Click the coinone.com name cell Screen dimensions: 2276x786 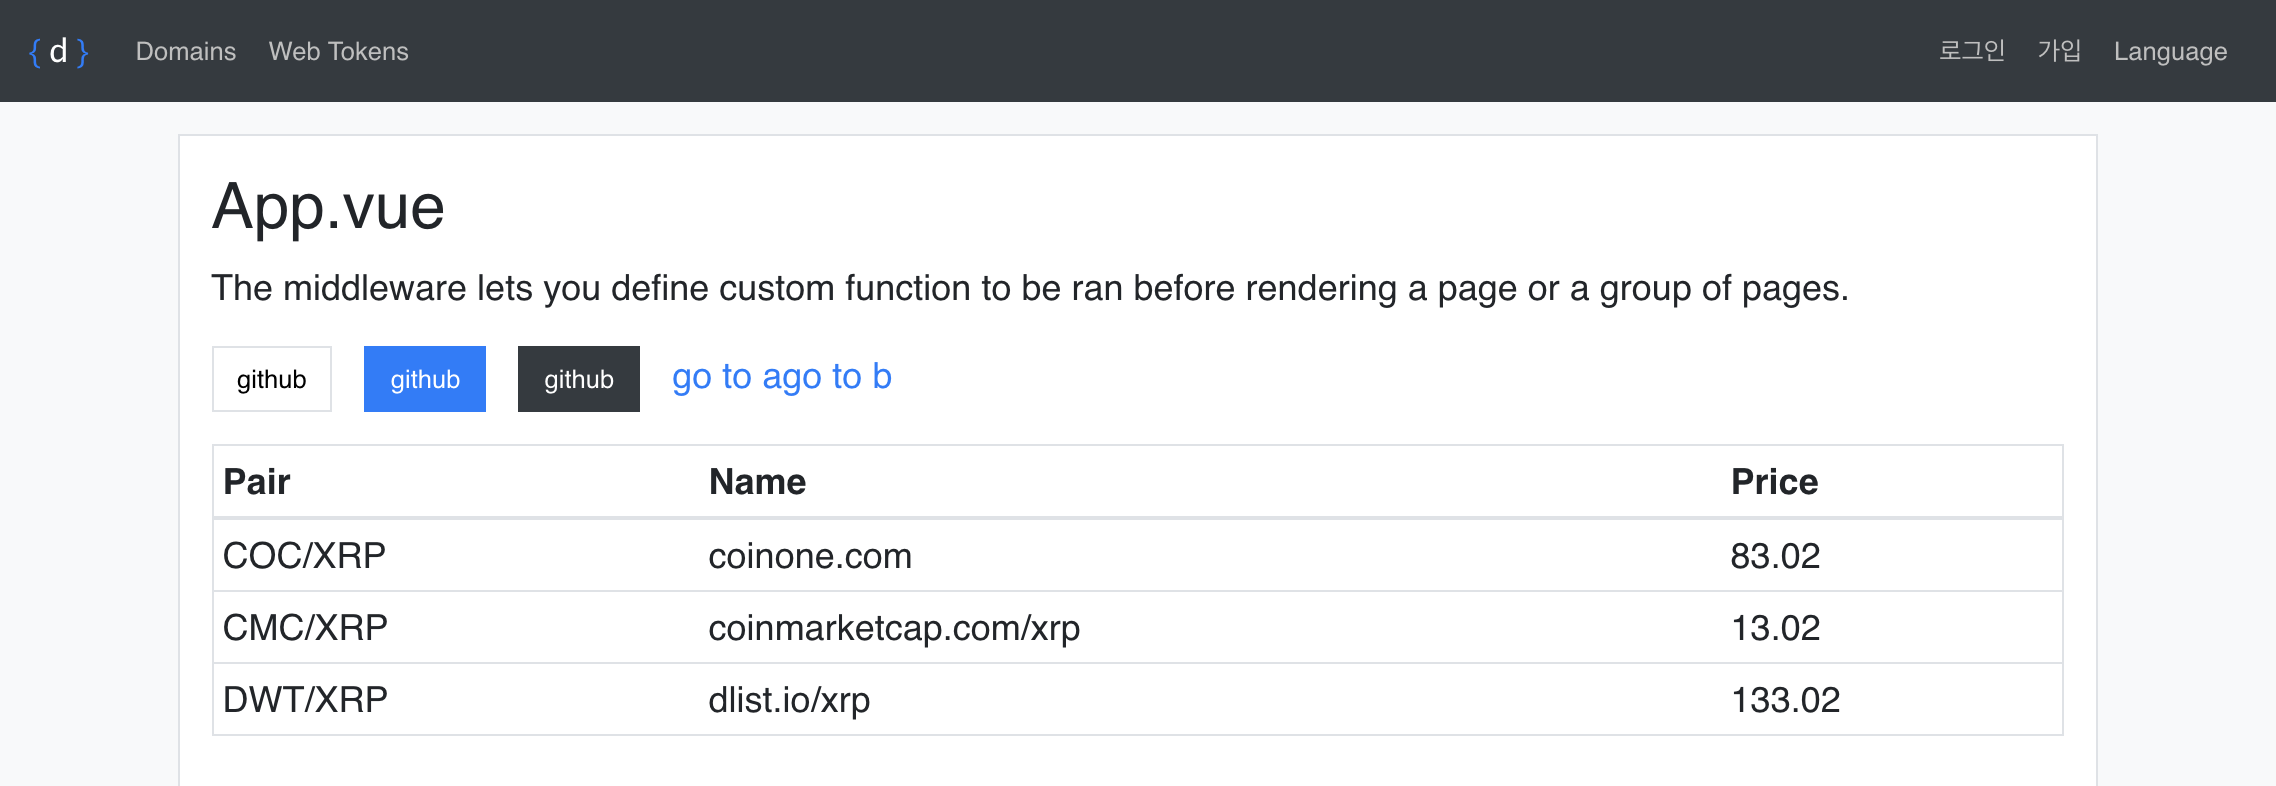tap(810, 555)
